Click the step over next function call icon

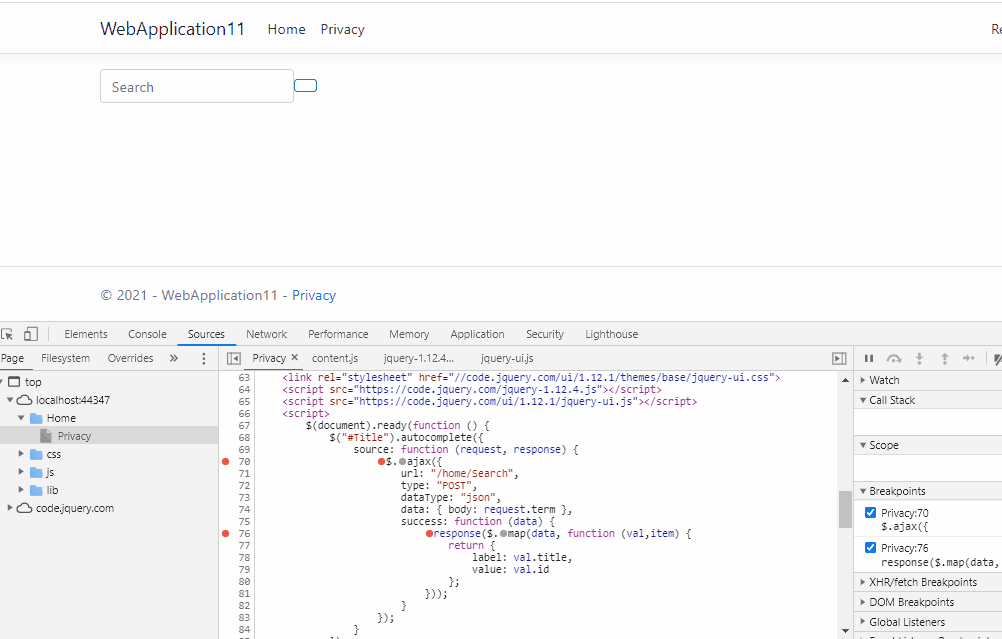click(x=893, y=358)
